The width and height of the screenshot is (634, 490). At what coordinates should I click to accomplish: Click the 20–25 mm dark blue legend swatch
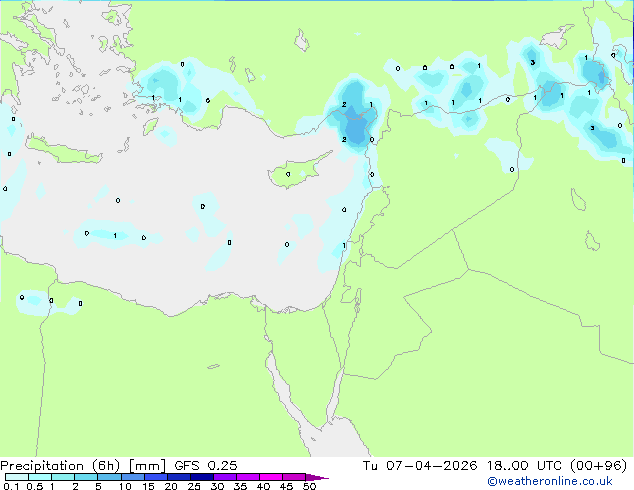point(179,477)
